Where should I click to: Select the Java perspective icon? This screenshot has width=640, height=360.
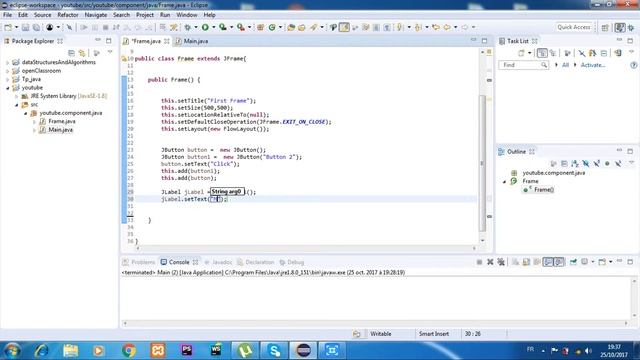[620, 27]
